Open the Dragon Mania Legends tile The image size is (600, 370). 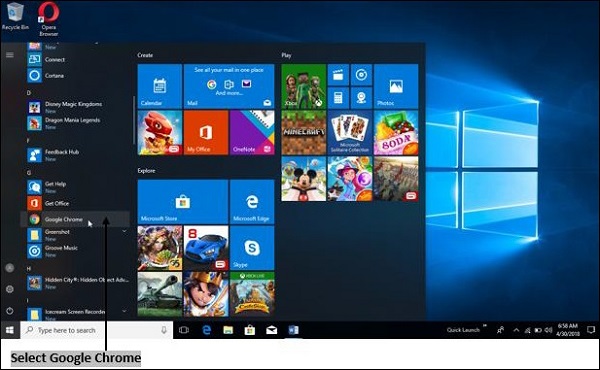160,132
